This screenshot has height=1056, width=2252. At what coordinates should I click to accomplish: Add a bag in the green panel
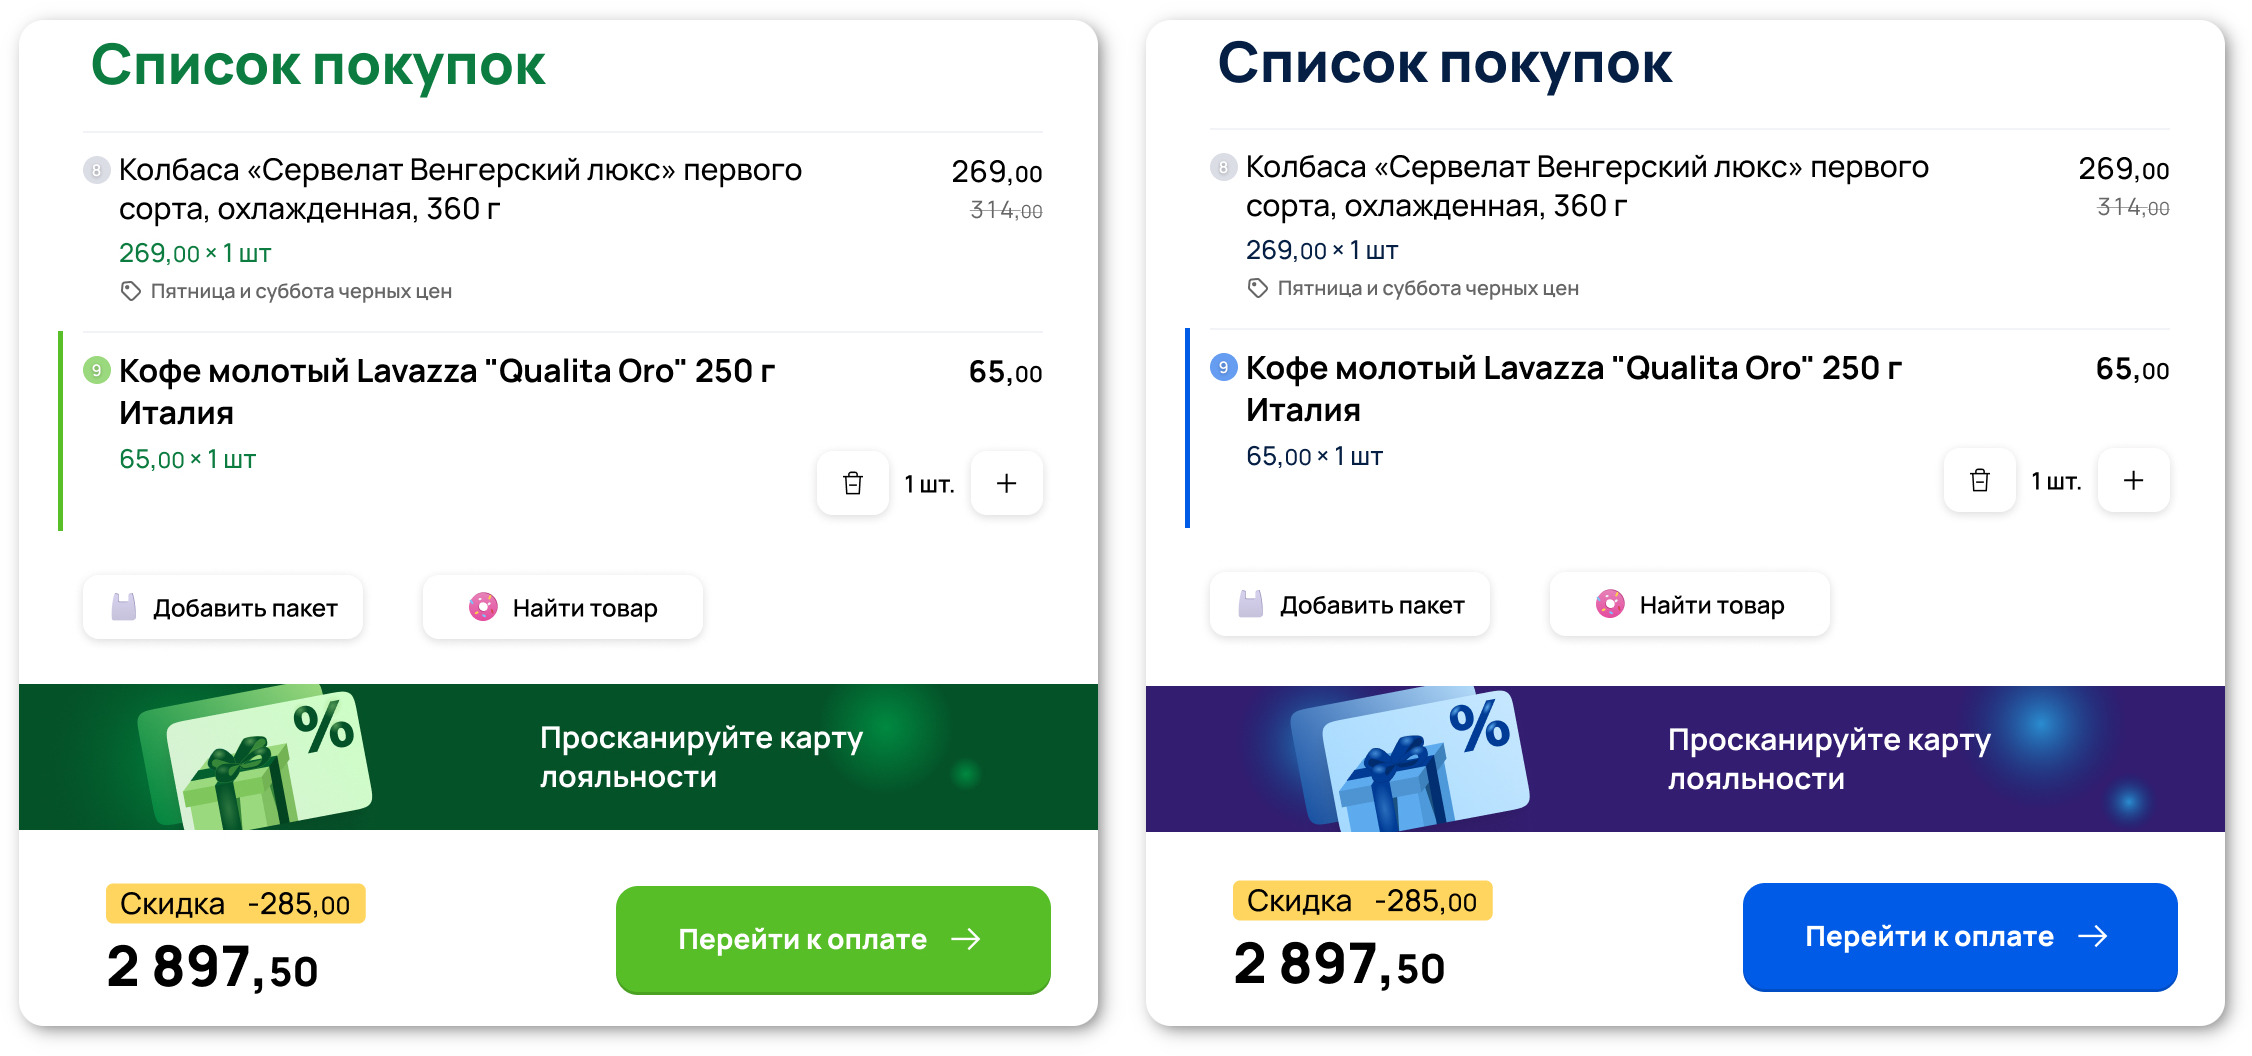click(x=223, y=607)
